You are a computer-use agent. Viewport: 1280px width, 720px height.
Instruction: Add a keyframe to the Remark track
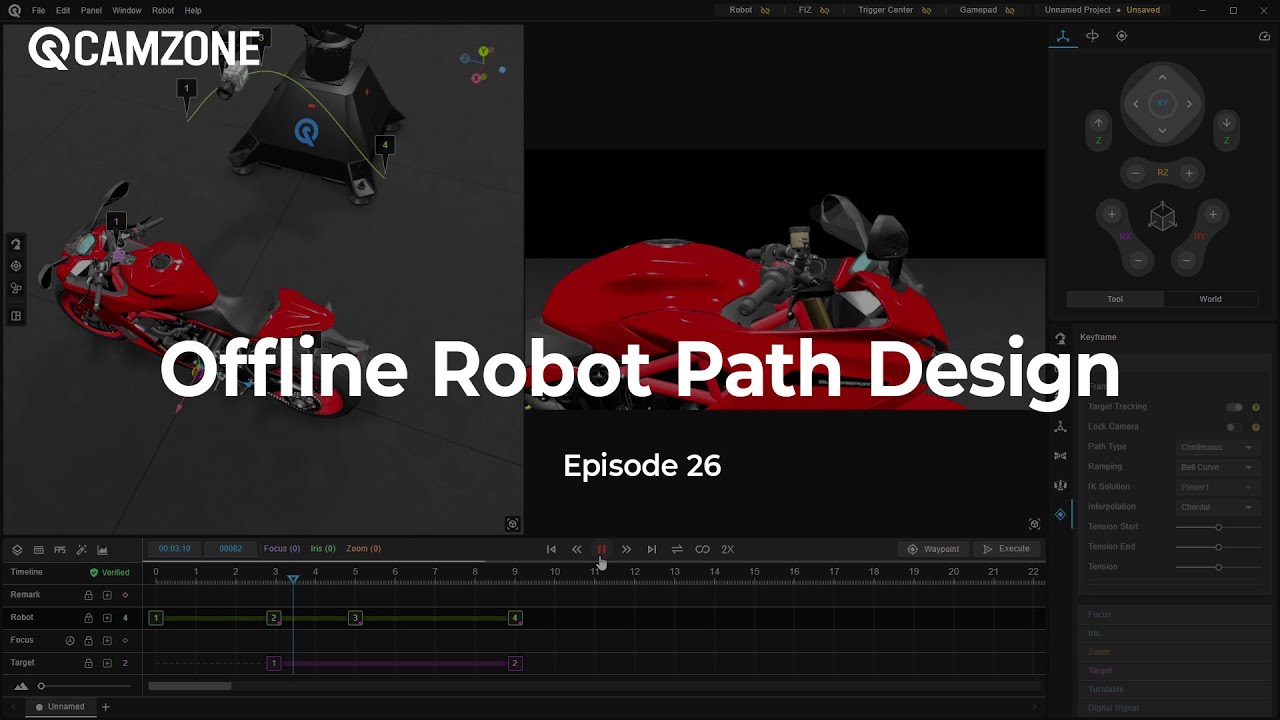tap(107, 595)
